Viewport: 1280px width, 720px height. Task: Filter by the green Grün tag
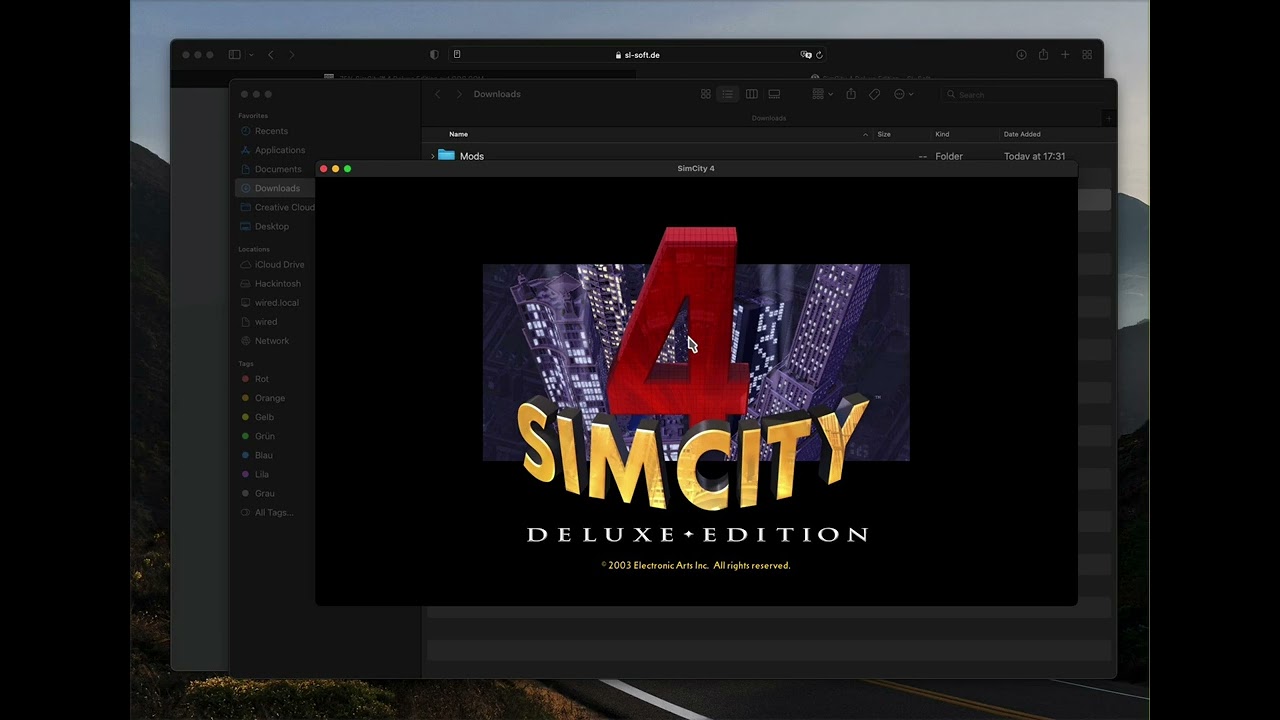[x=264, y=436]
